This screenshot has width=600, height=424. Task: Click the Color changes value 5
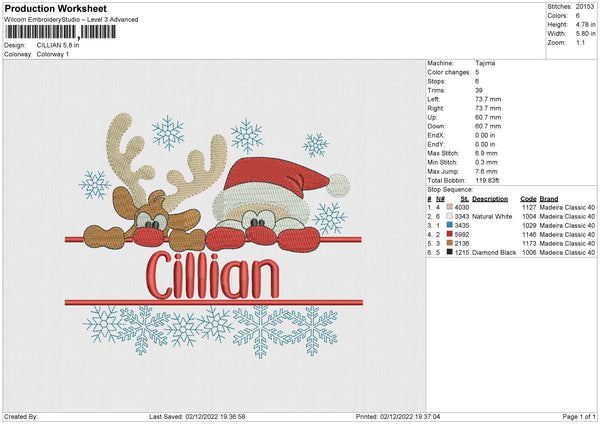(x=477, y=72)
